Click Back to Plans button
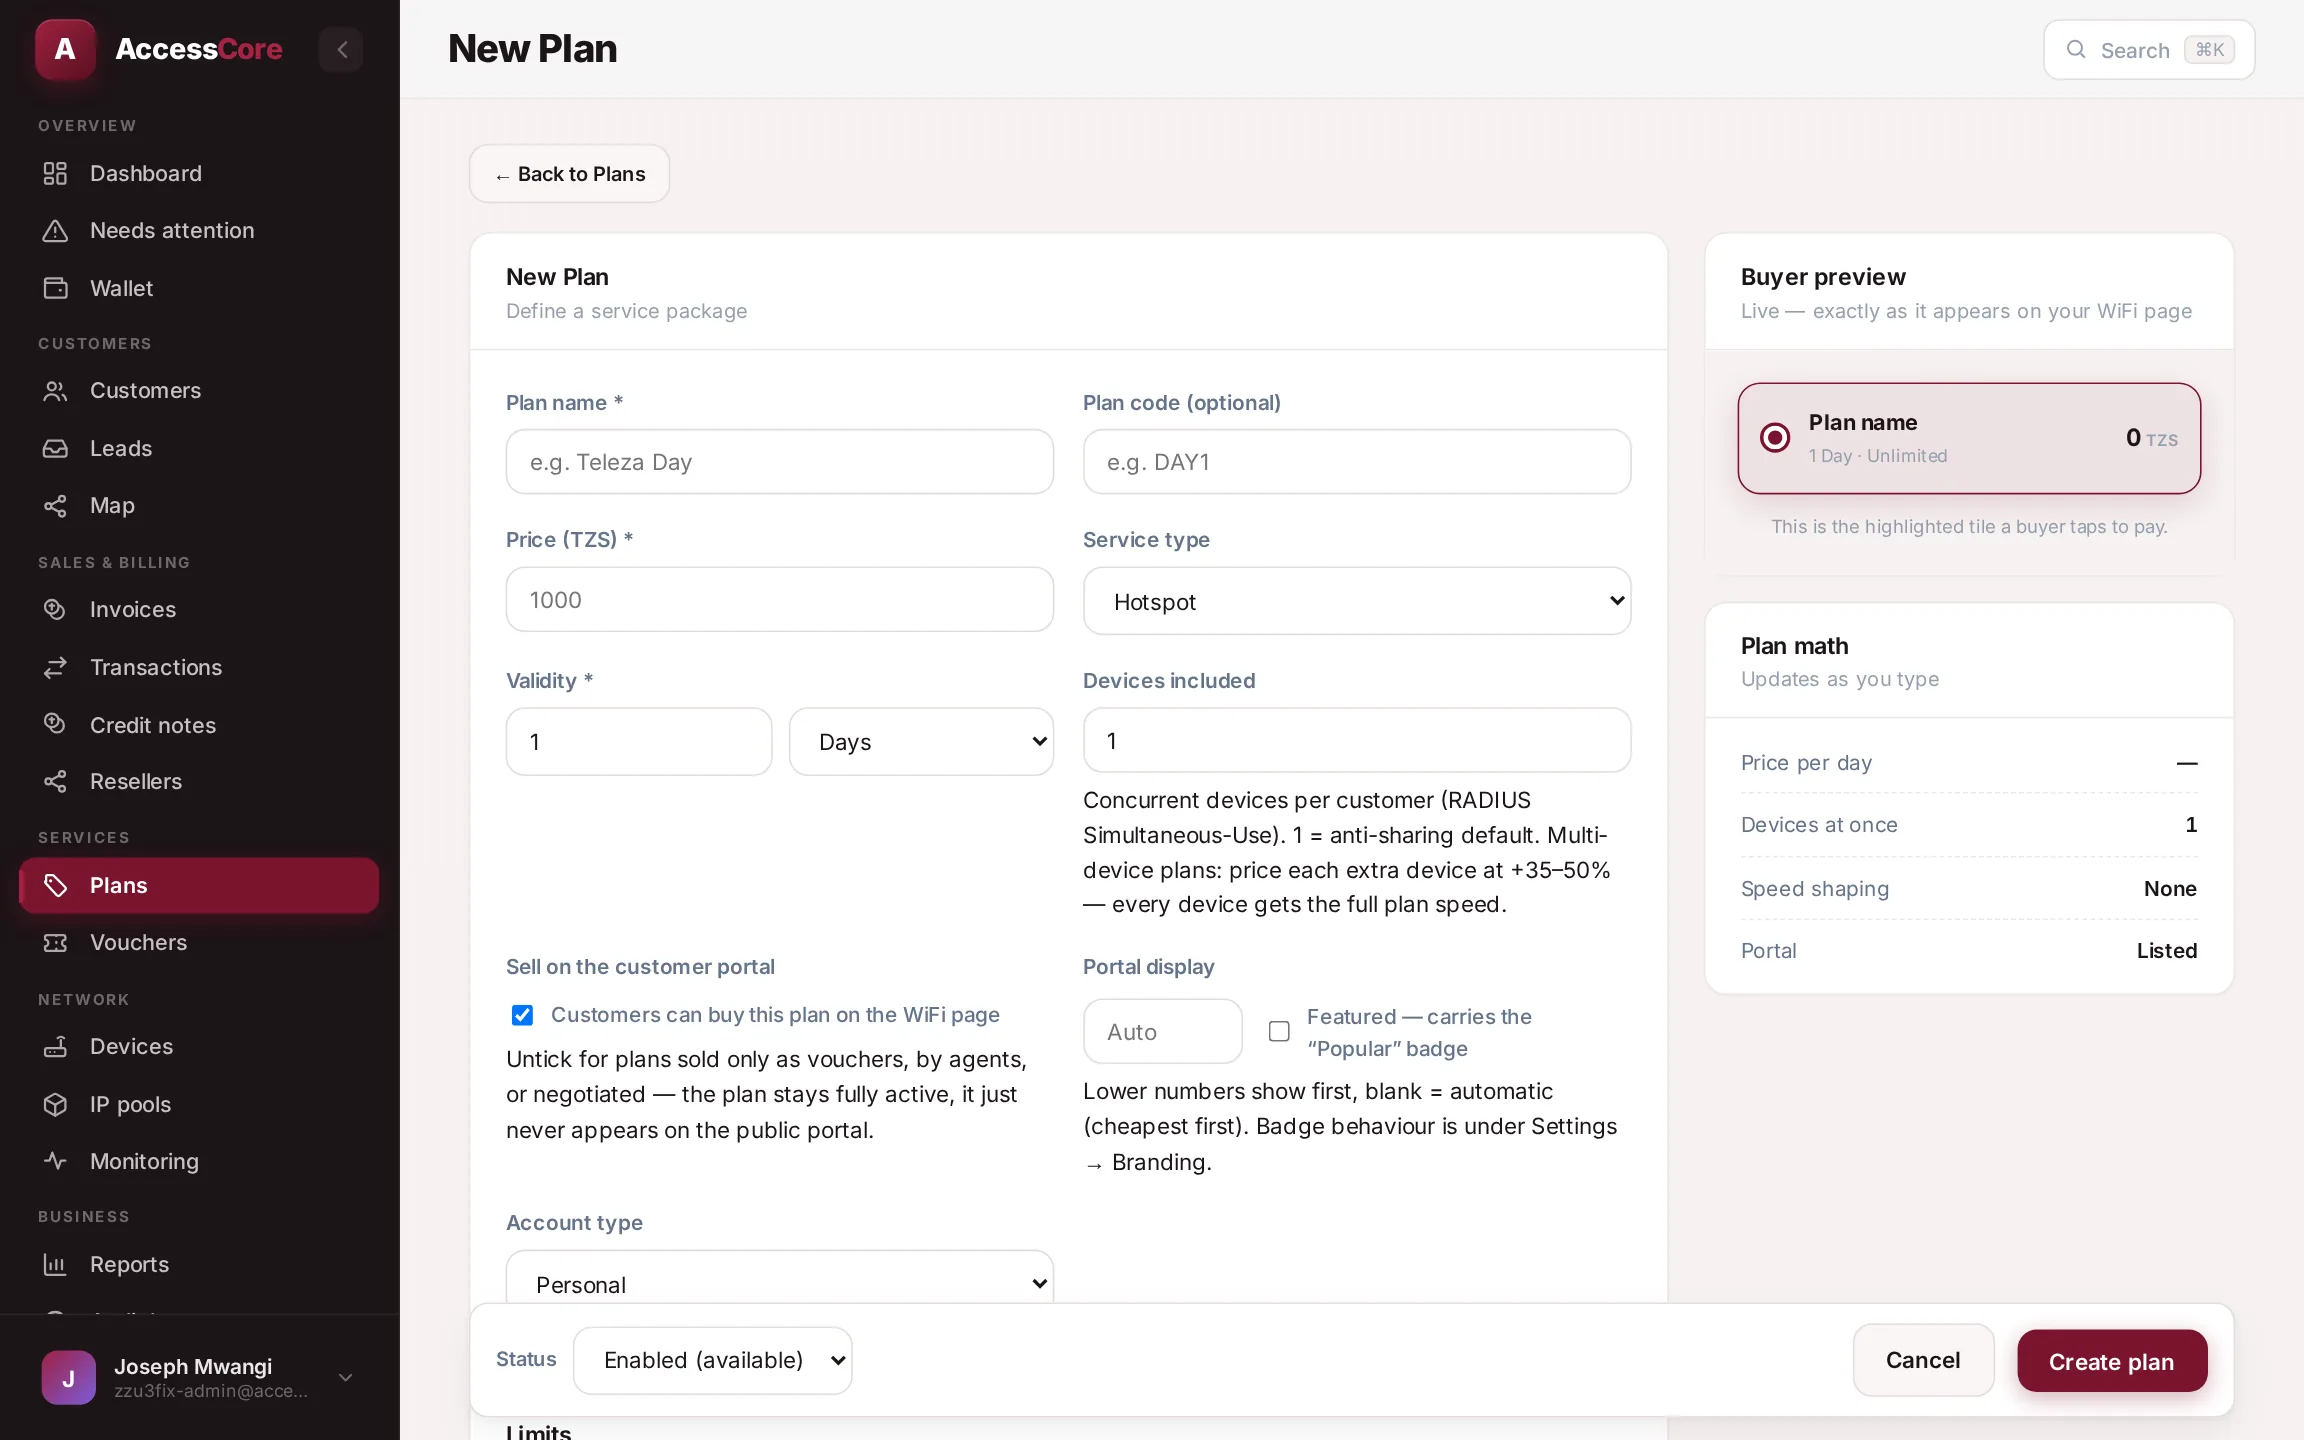2304x1440 pixels. pyautogui.click(x=569, y=174)
